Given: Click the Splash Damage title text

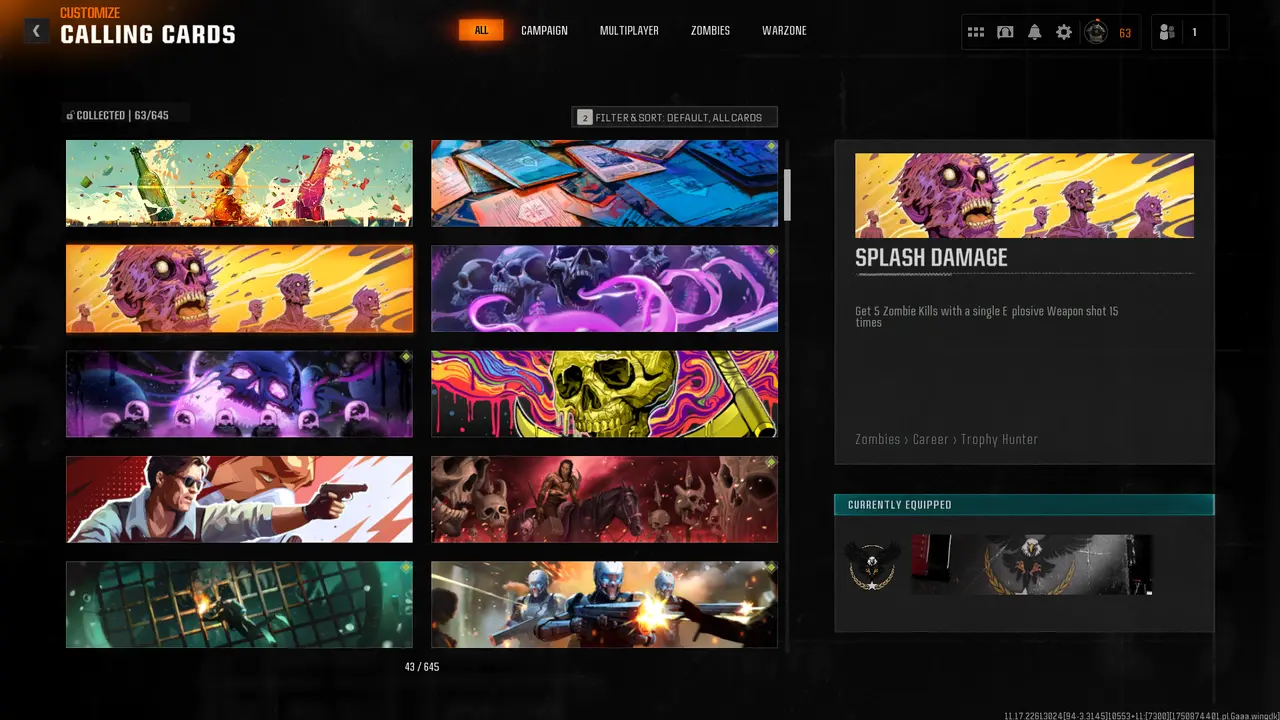Looking at the screenshot, I should pos(931,258).
